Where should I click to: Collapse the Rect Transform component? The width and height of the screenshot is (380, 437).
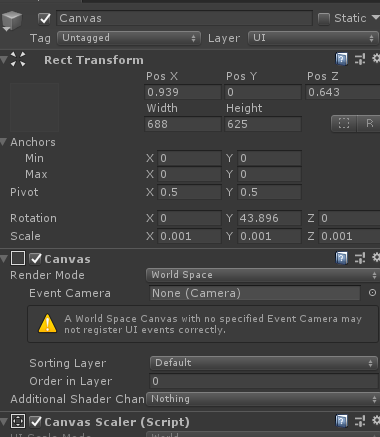coord(4,60)
